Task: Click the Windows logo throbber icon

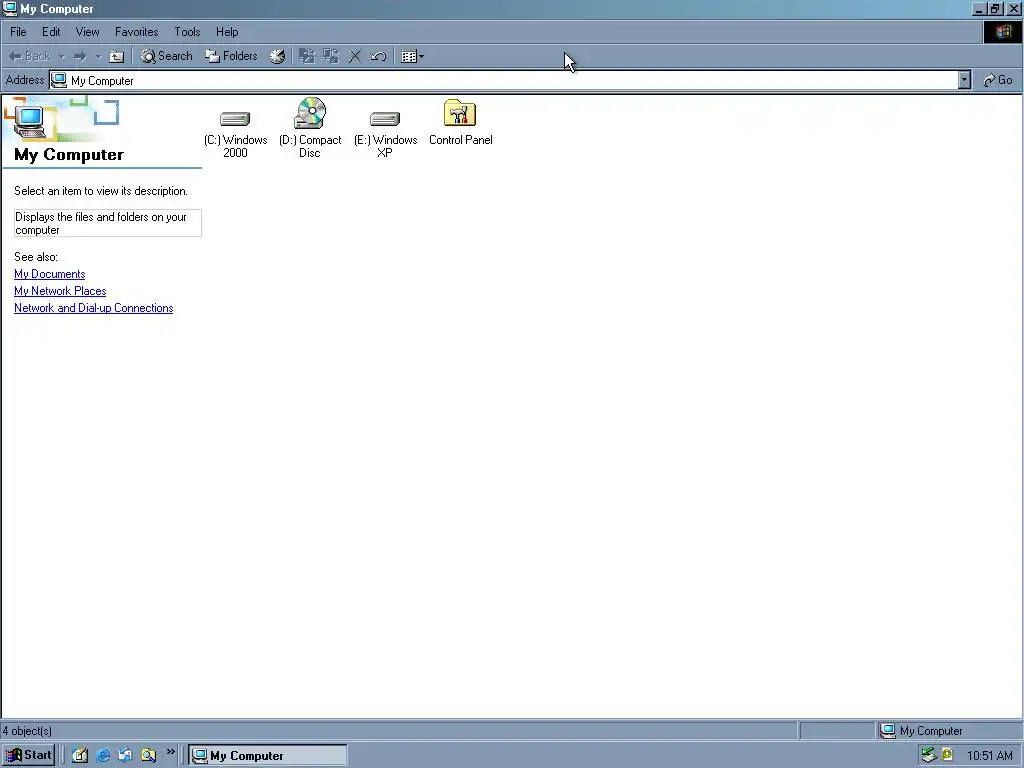Action: coord(1003,32)
